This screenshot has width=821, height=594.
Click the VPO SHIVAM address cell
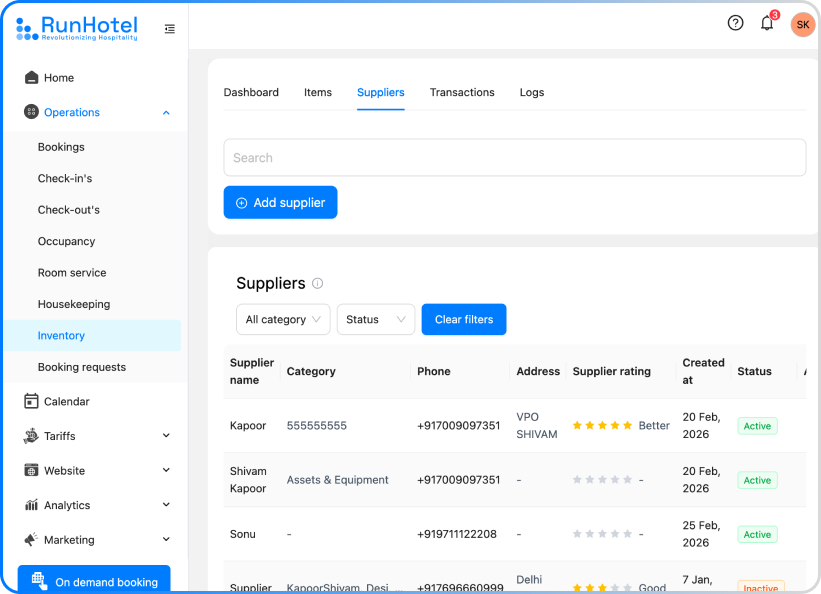coord(537,425)
